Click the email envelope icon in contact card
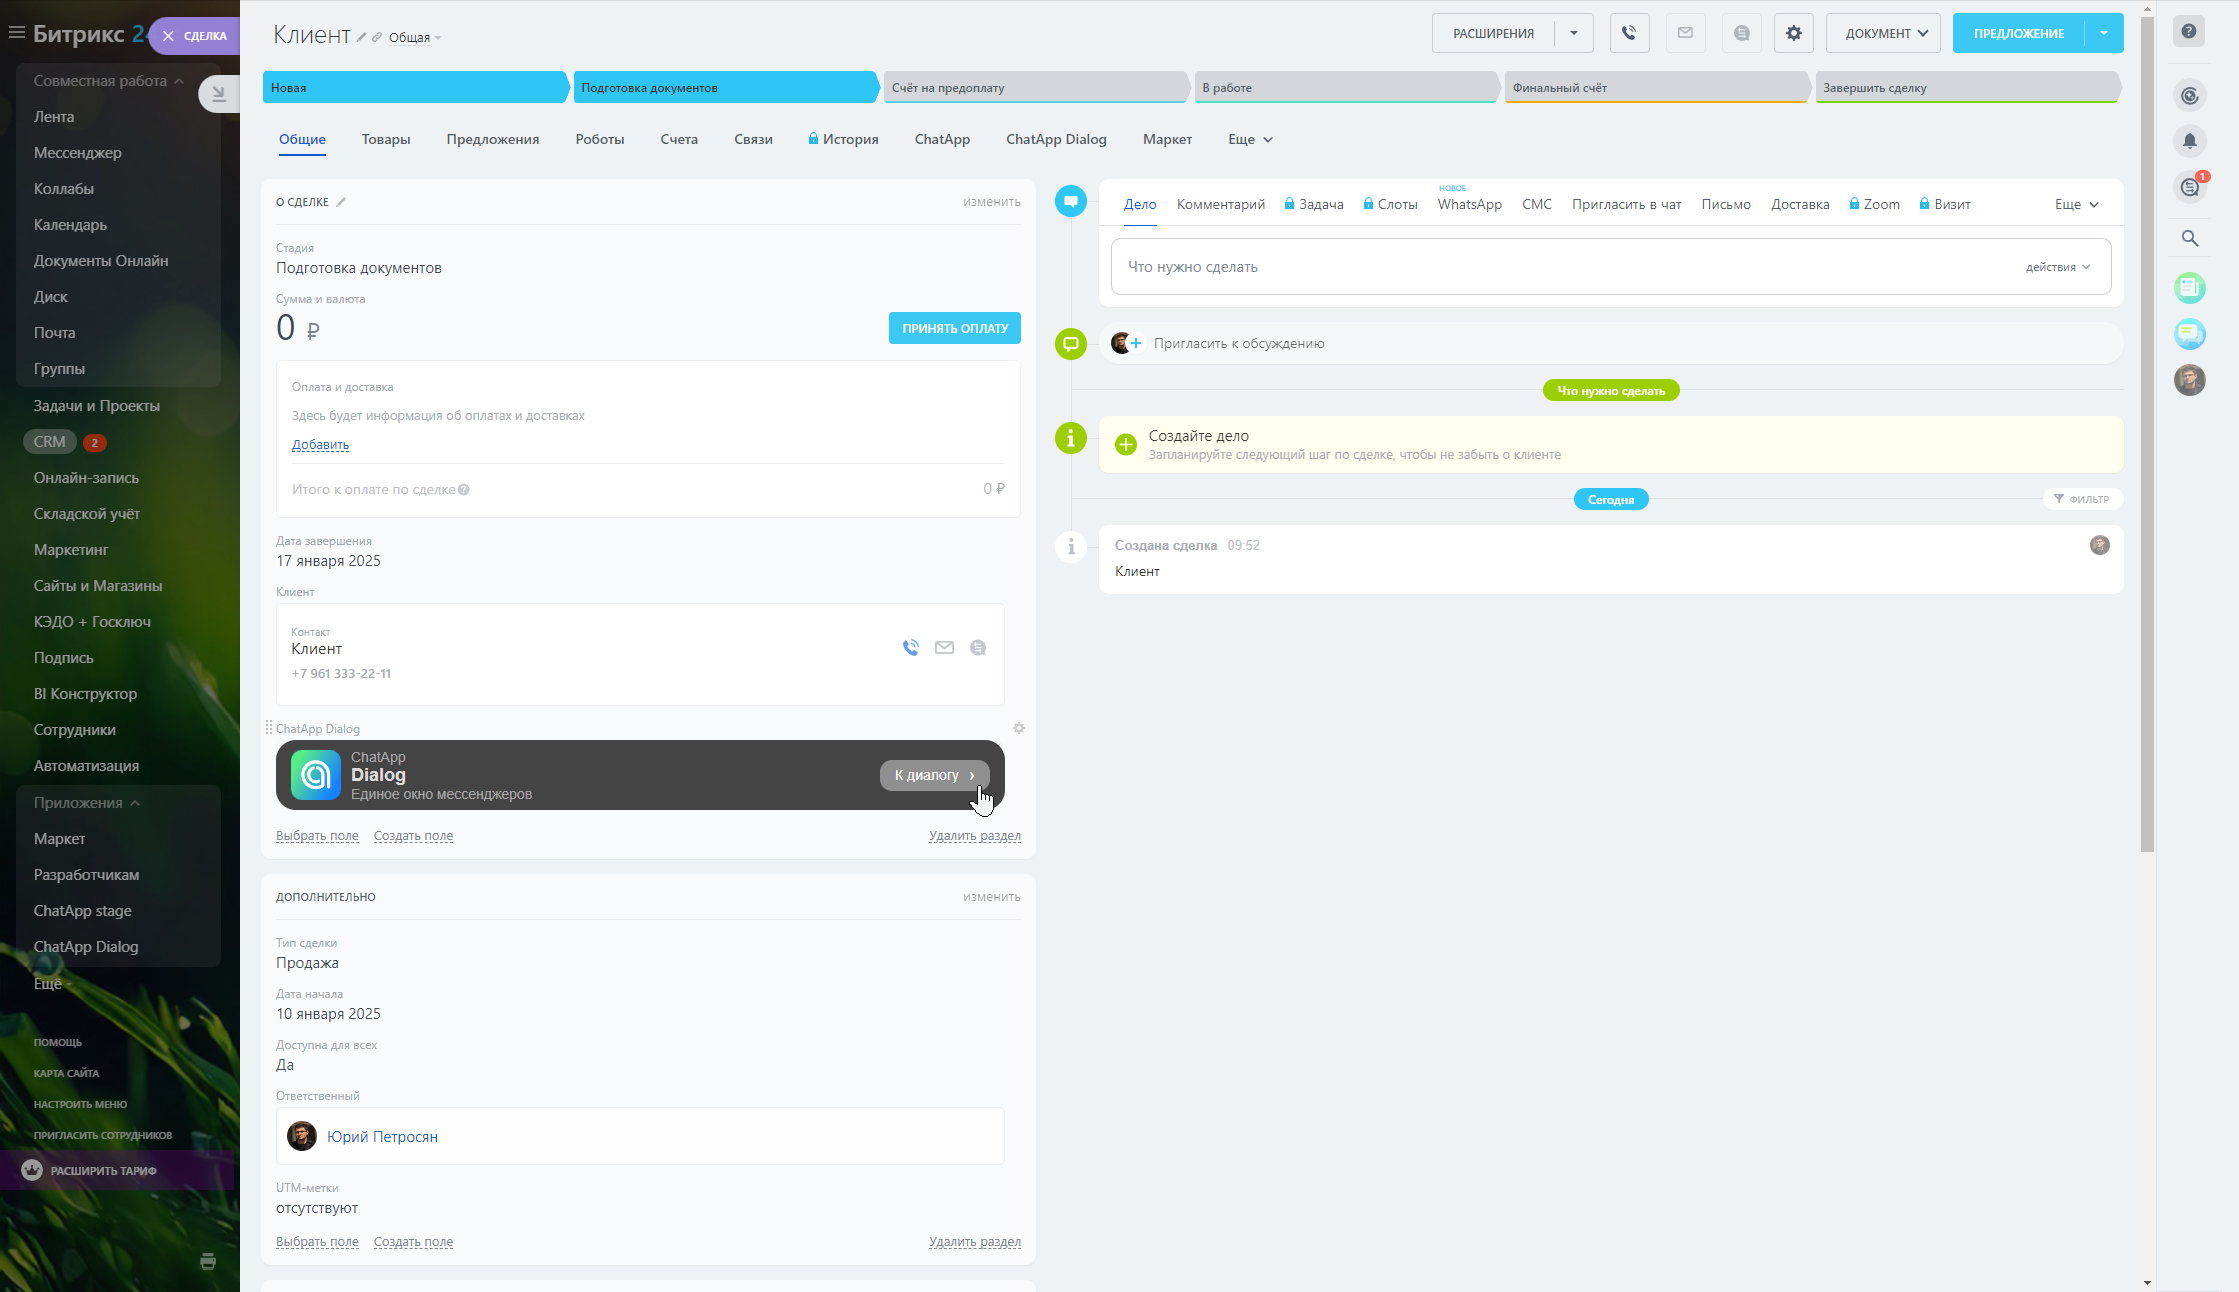2239x1292 pixels. [944, 648]
